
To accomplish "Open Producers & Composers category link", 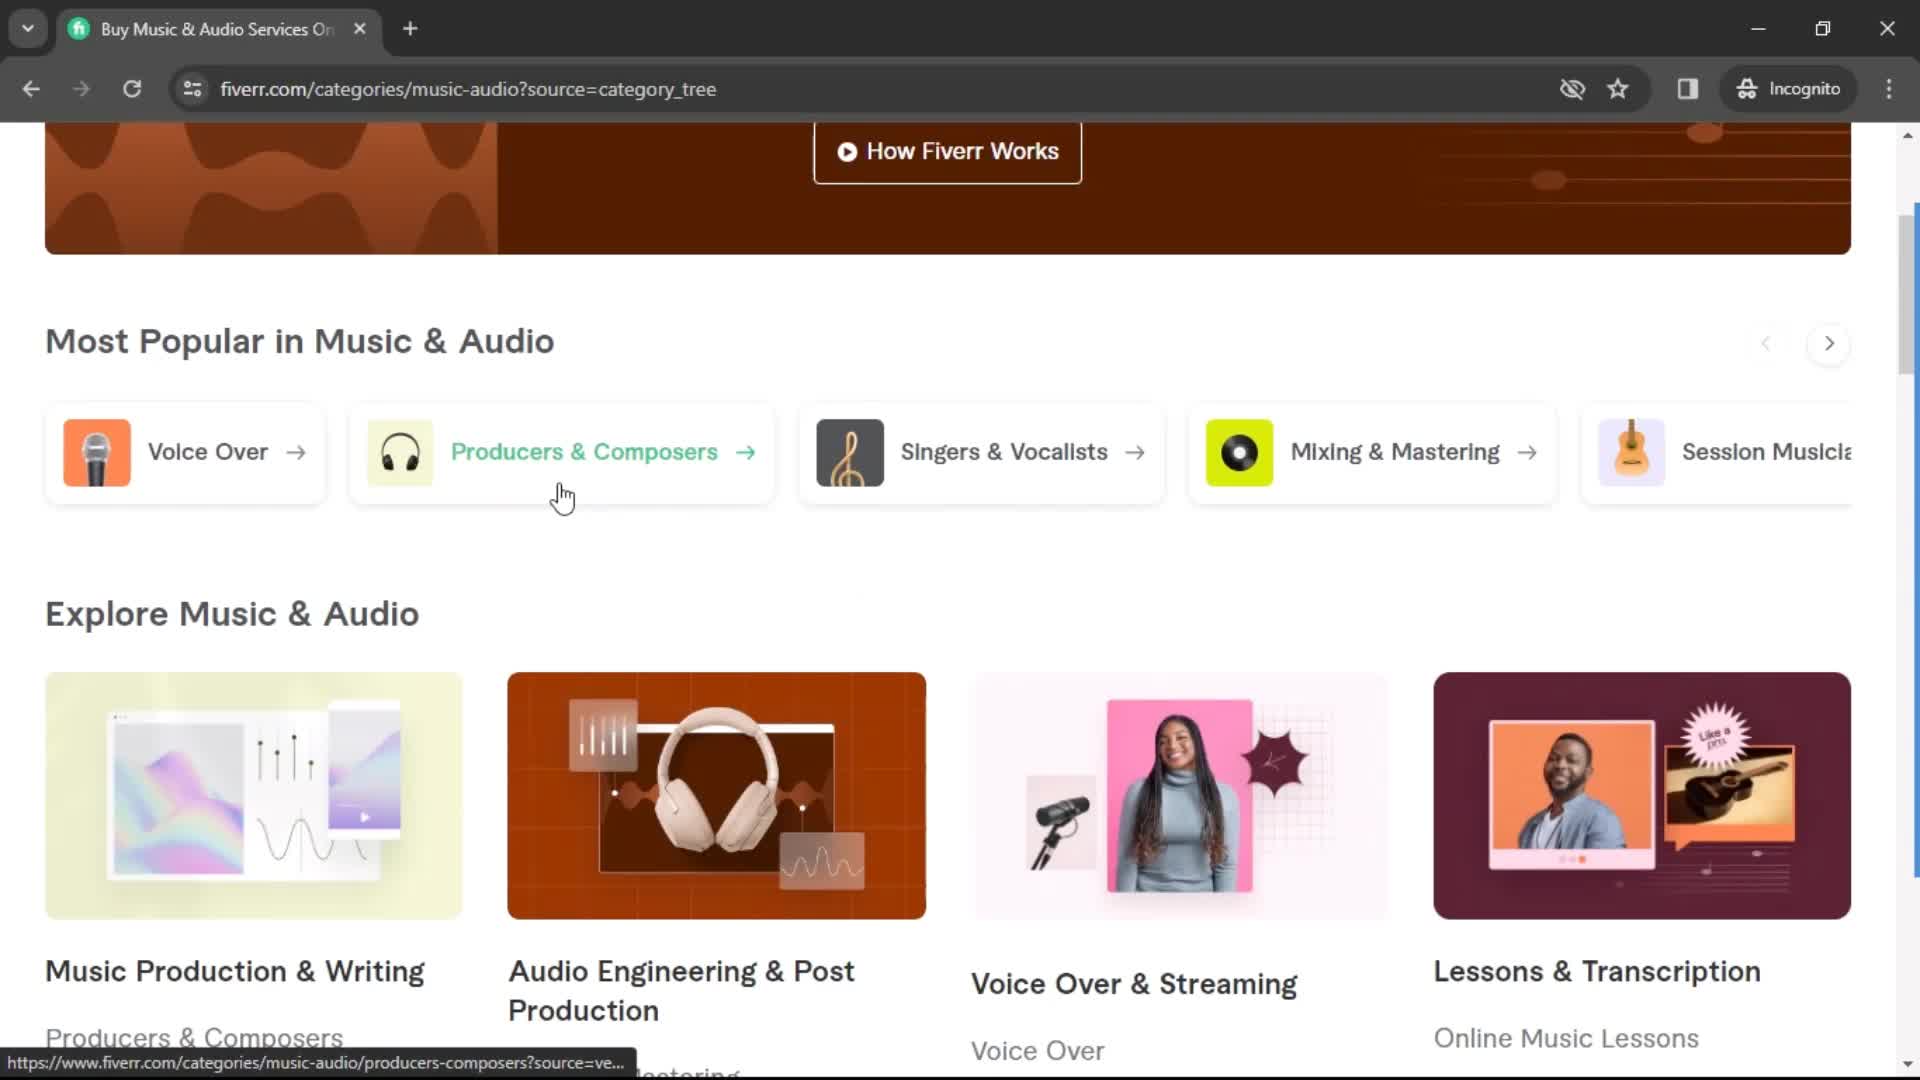I will point(584,451).
